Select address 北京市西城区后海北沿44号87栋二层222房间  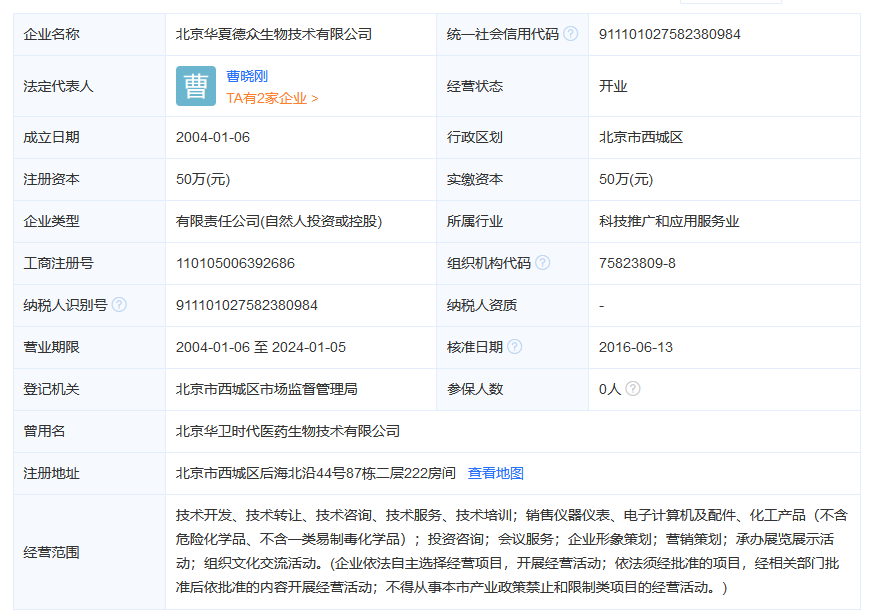316,473
